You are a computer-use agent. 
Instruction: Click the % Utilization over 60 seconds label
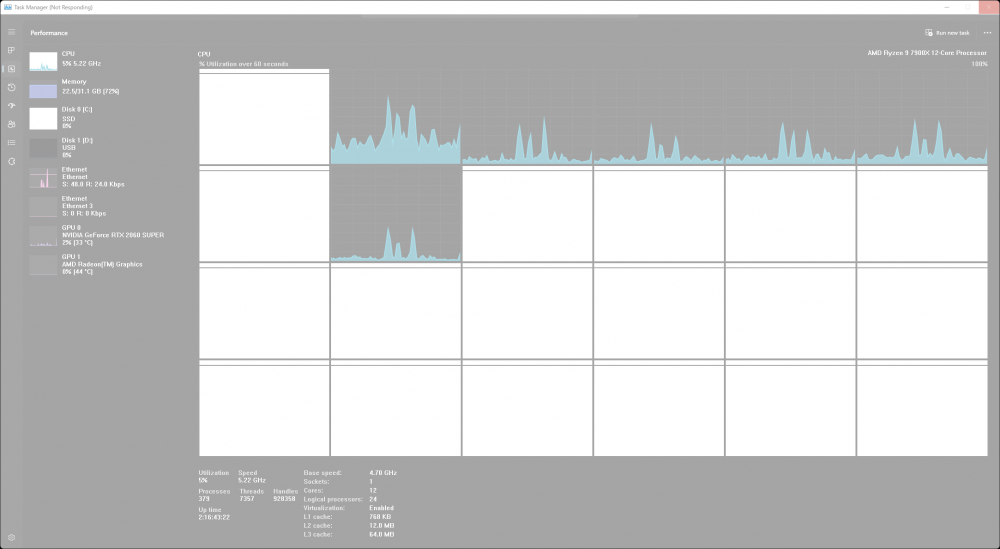244,64
